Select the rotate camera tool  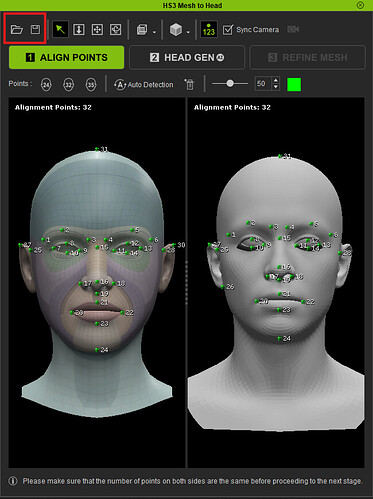pyautogui.click(x=116, y=29)
